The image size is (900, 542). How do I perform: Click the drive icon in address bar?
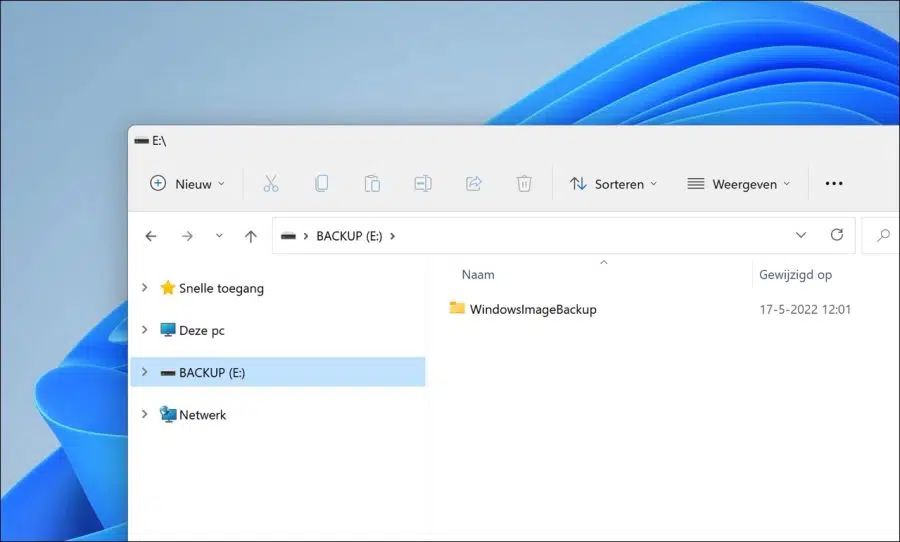288,236
